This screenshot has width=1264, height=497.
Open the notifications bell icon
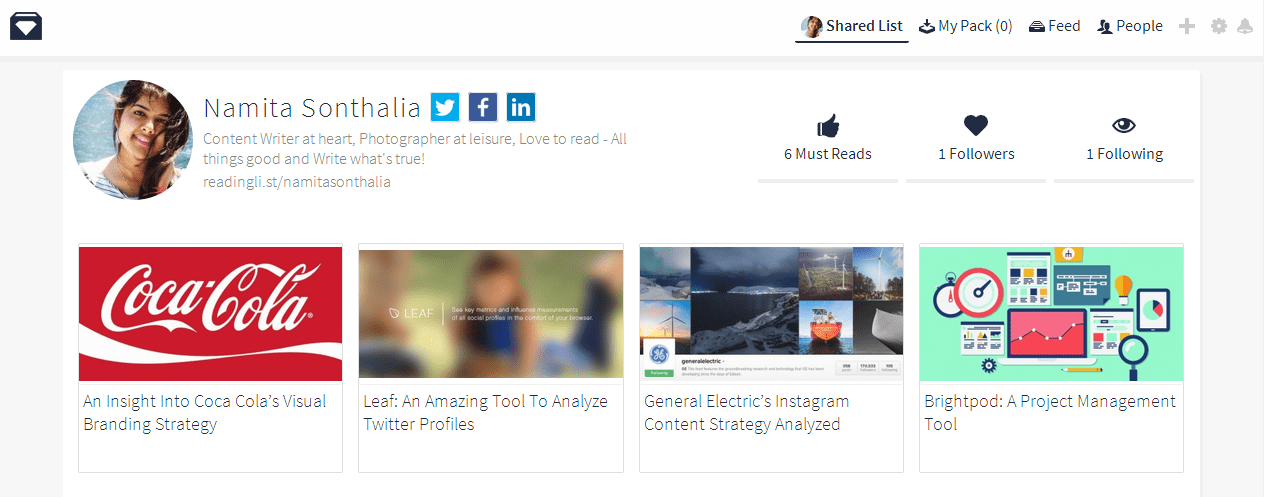1245,26
